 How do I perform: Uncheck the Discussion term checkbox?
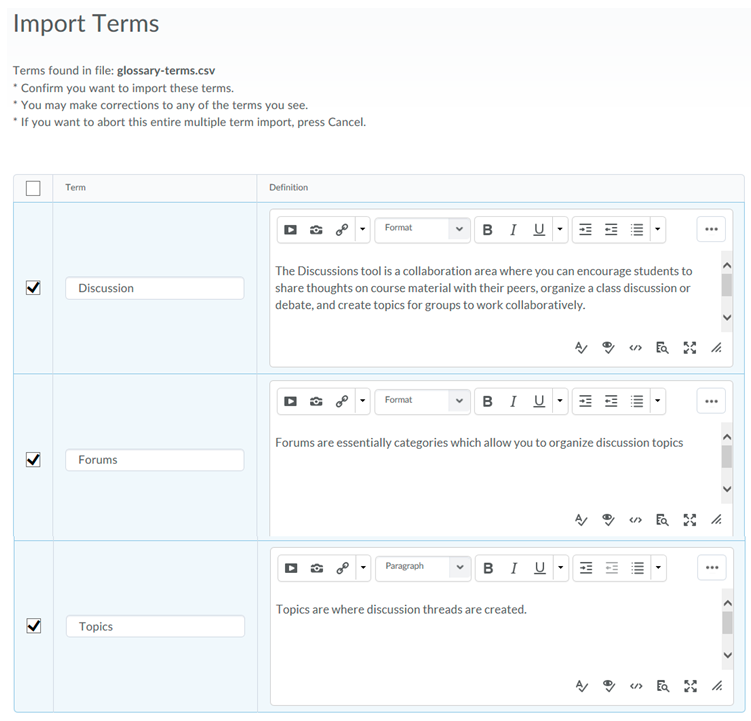click(x=33, y=288)
